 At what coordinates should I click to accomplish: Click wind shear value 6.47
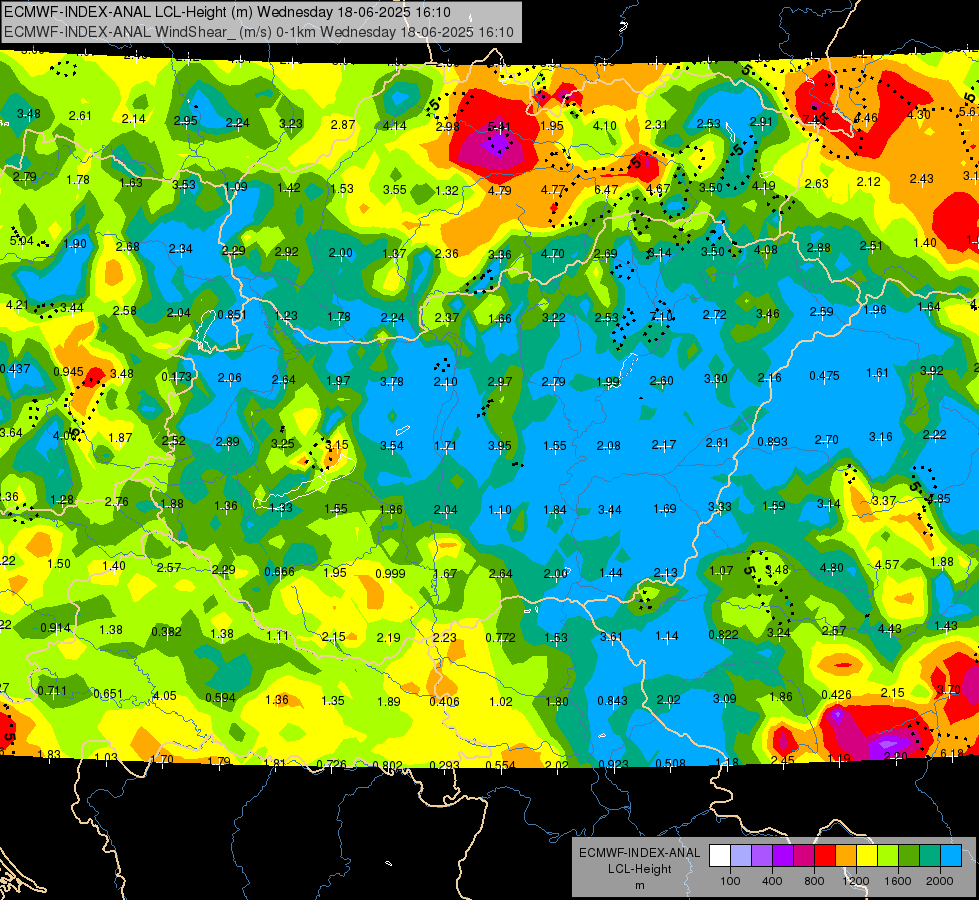(x=606, y=189)
